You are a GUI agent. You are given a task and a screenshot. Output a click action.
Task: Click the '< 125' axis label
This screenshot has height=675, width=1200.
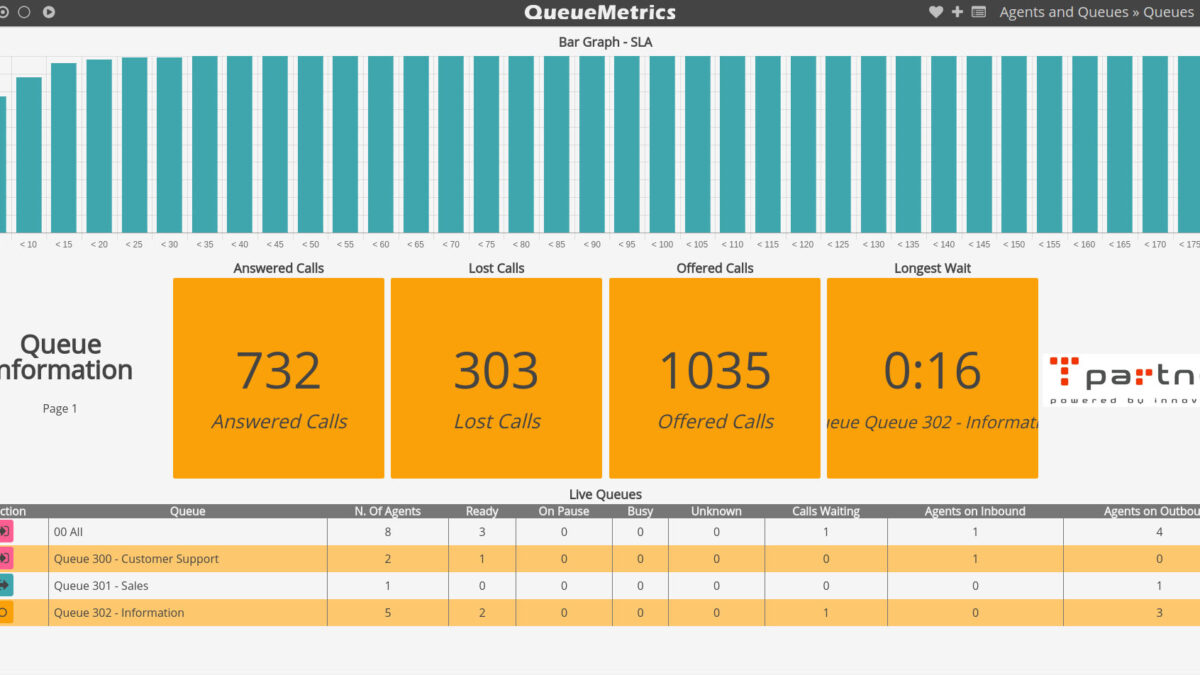[838, 244]
